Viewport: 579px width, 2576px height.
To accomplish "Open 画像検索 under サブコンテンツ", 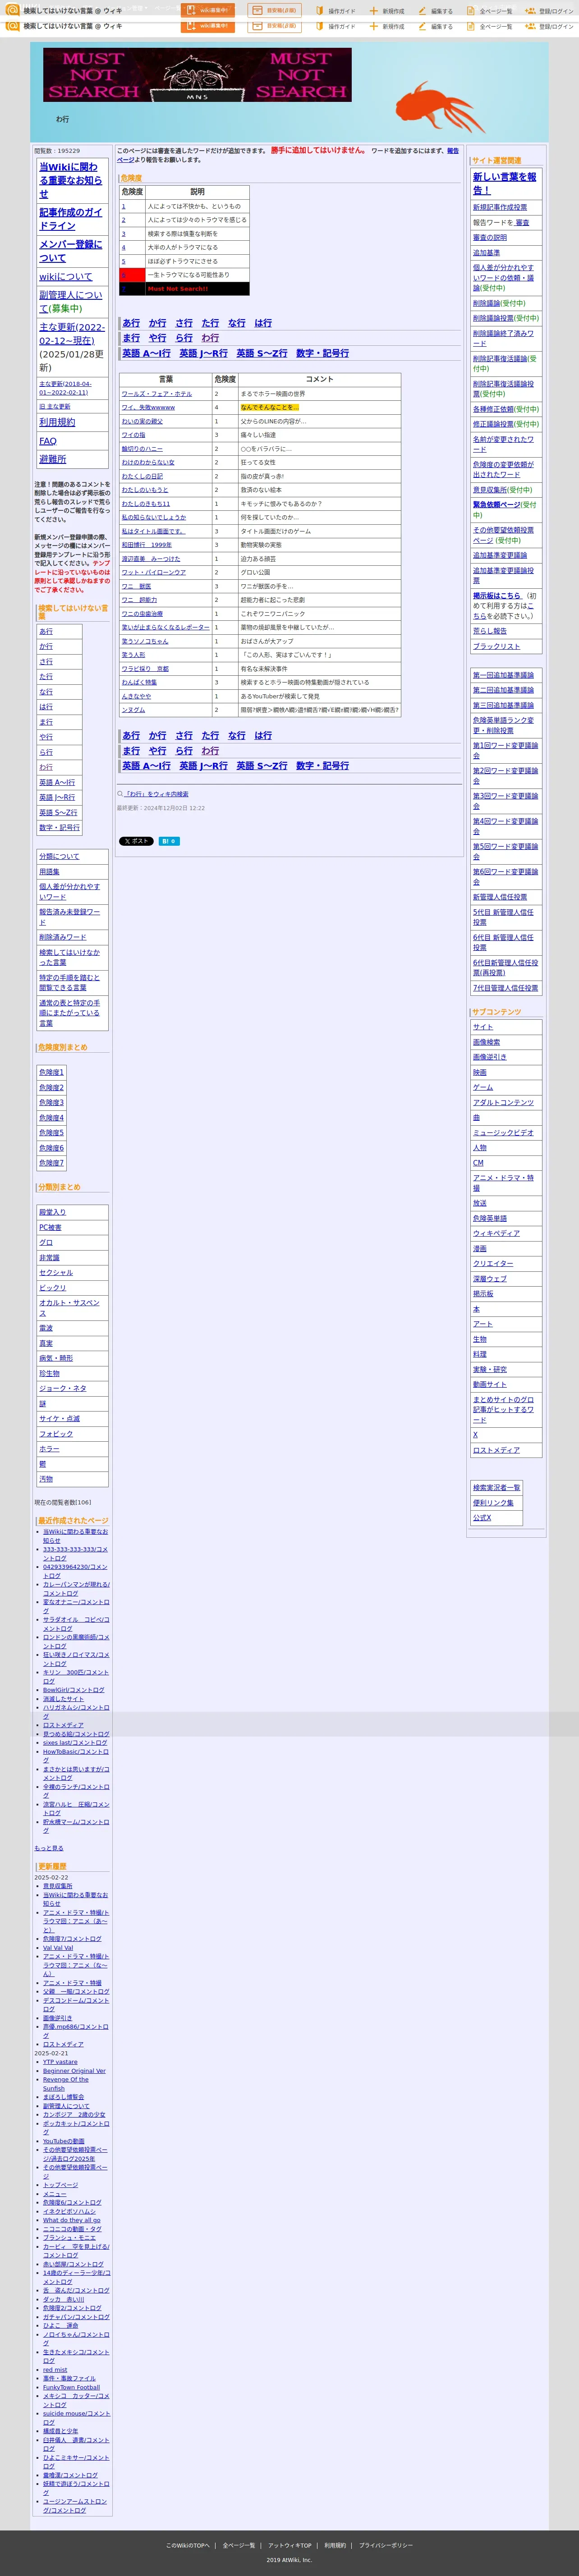I will (x=486, y=1042).
